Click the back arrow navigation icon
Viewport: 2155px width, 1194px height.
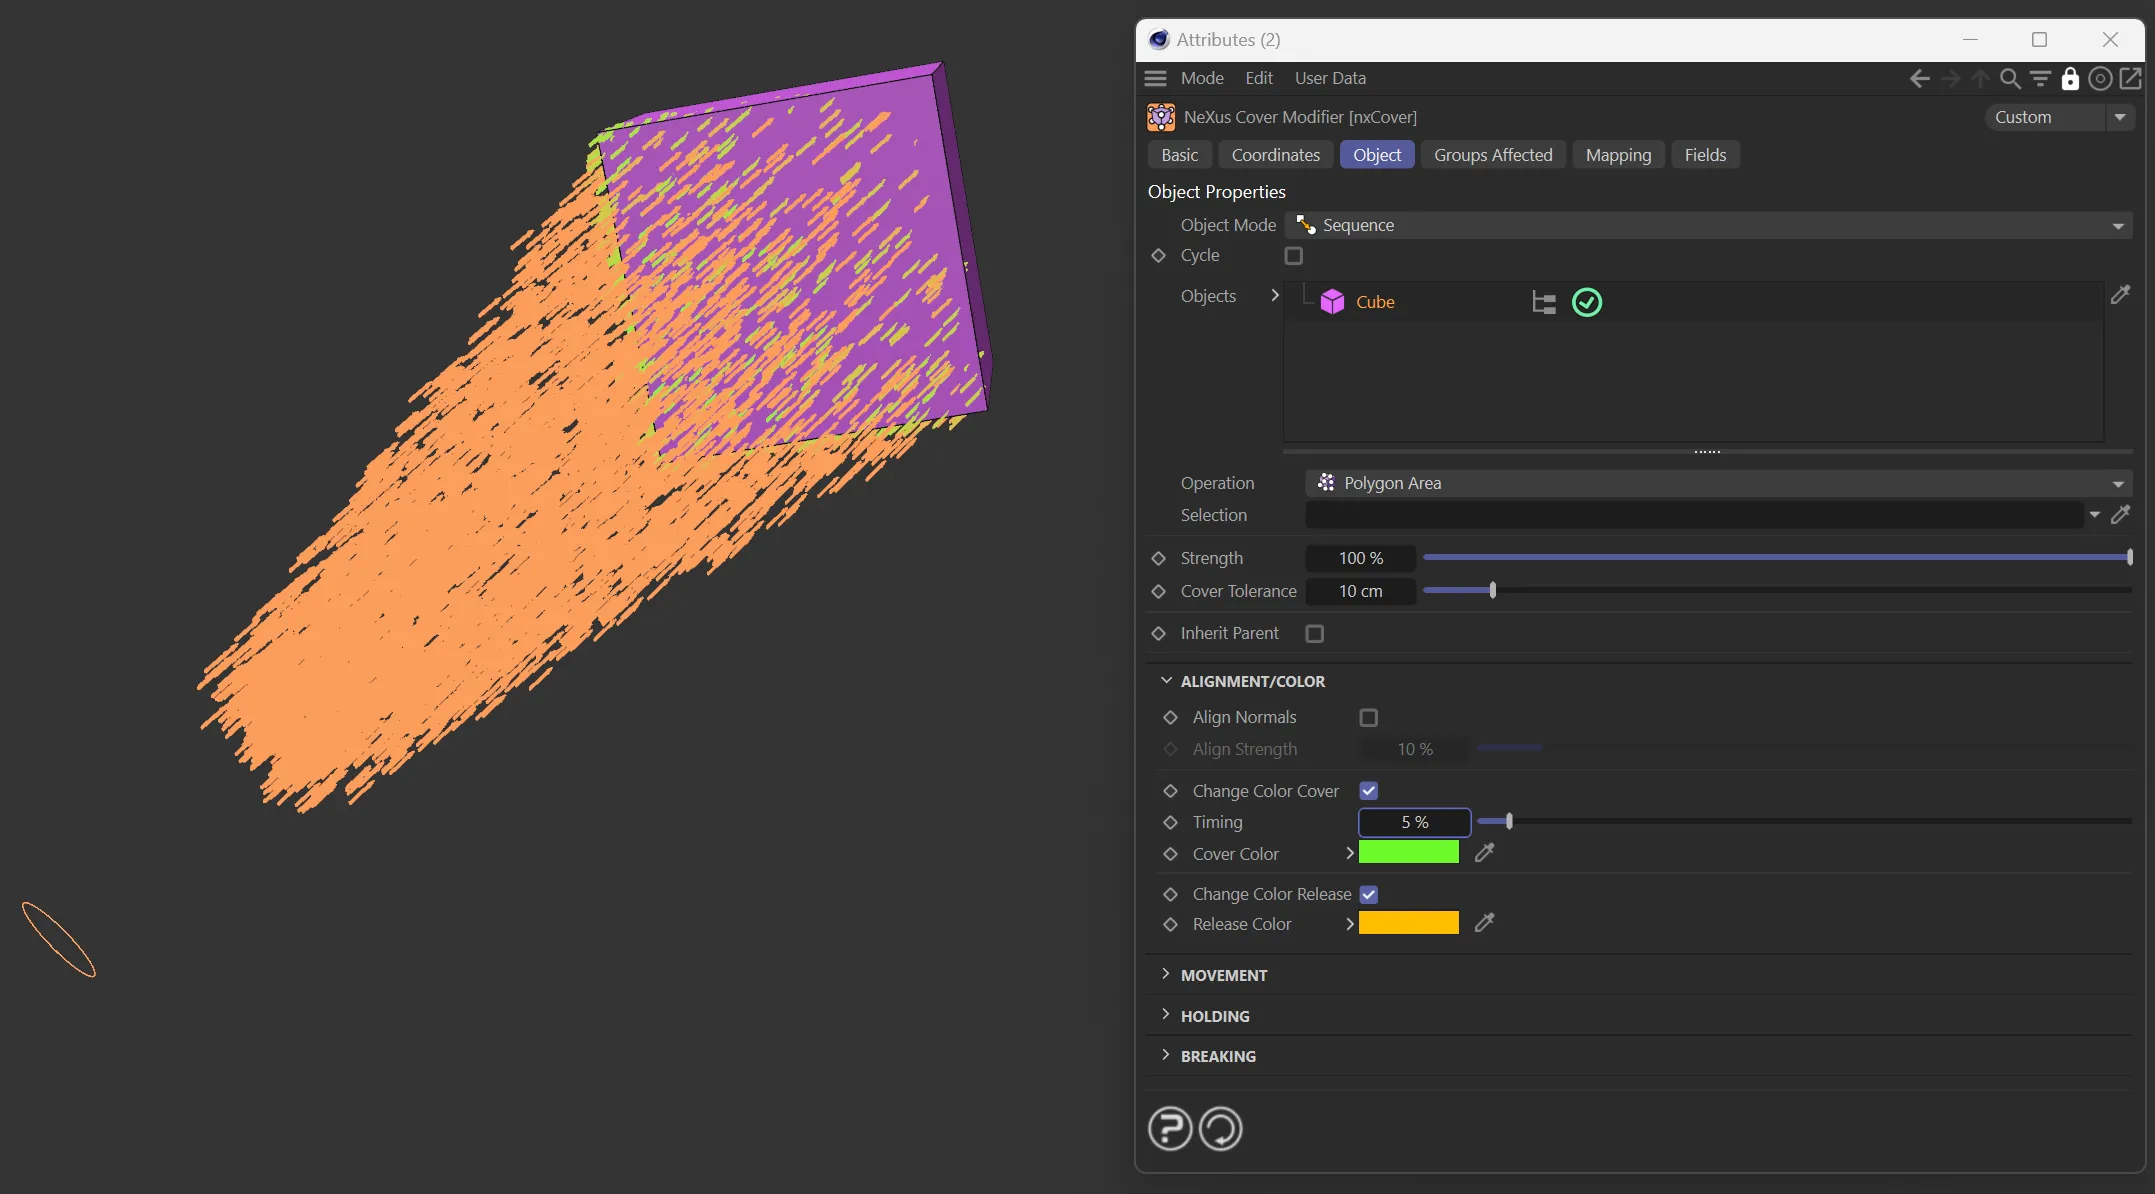[1919, 78]
